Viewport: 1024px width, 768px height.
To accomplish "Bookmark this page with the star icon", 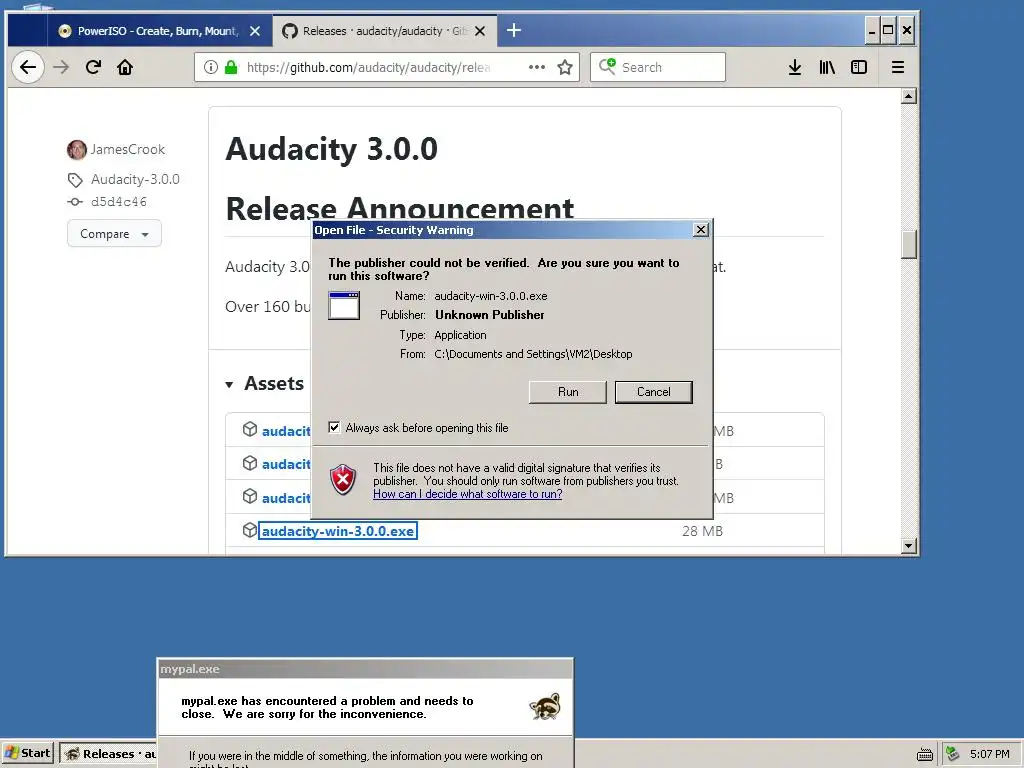I will (565, 67).
